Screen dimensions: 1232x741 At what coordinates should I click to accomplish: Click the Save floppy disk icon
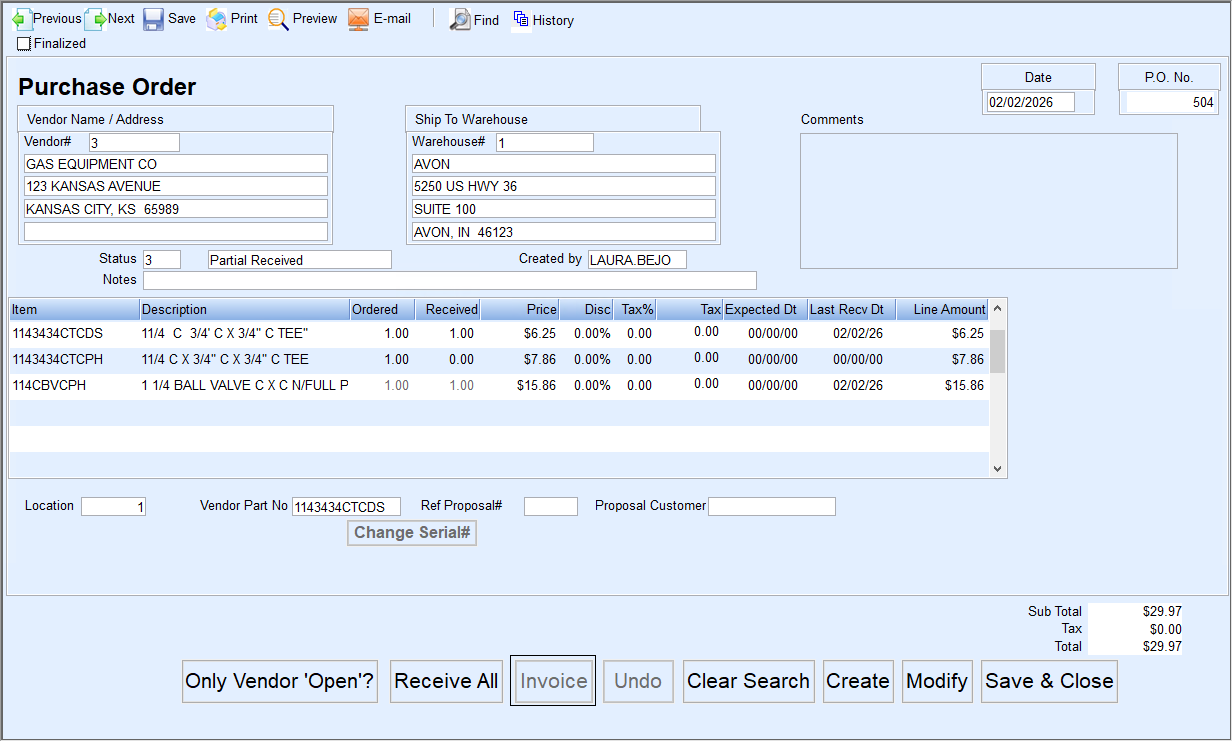pyautogui.click(x=153, y=19)
